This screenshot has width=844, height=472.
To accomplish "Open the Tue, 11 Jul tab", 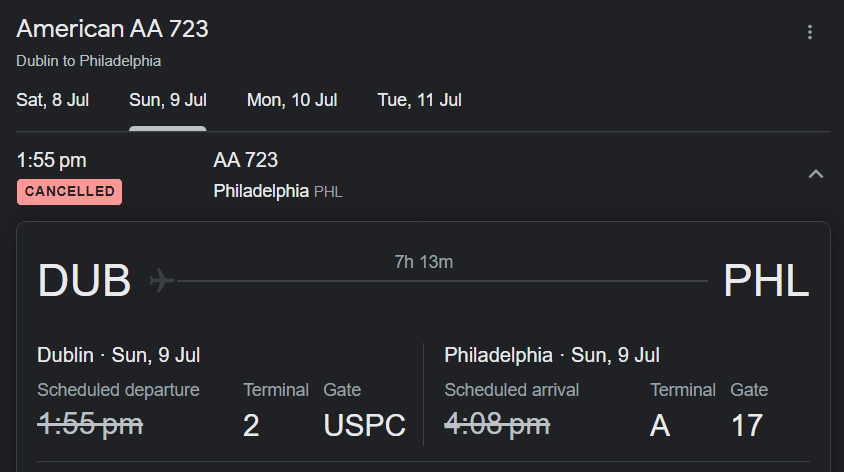I will [419, 100].
